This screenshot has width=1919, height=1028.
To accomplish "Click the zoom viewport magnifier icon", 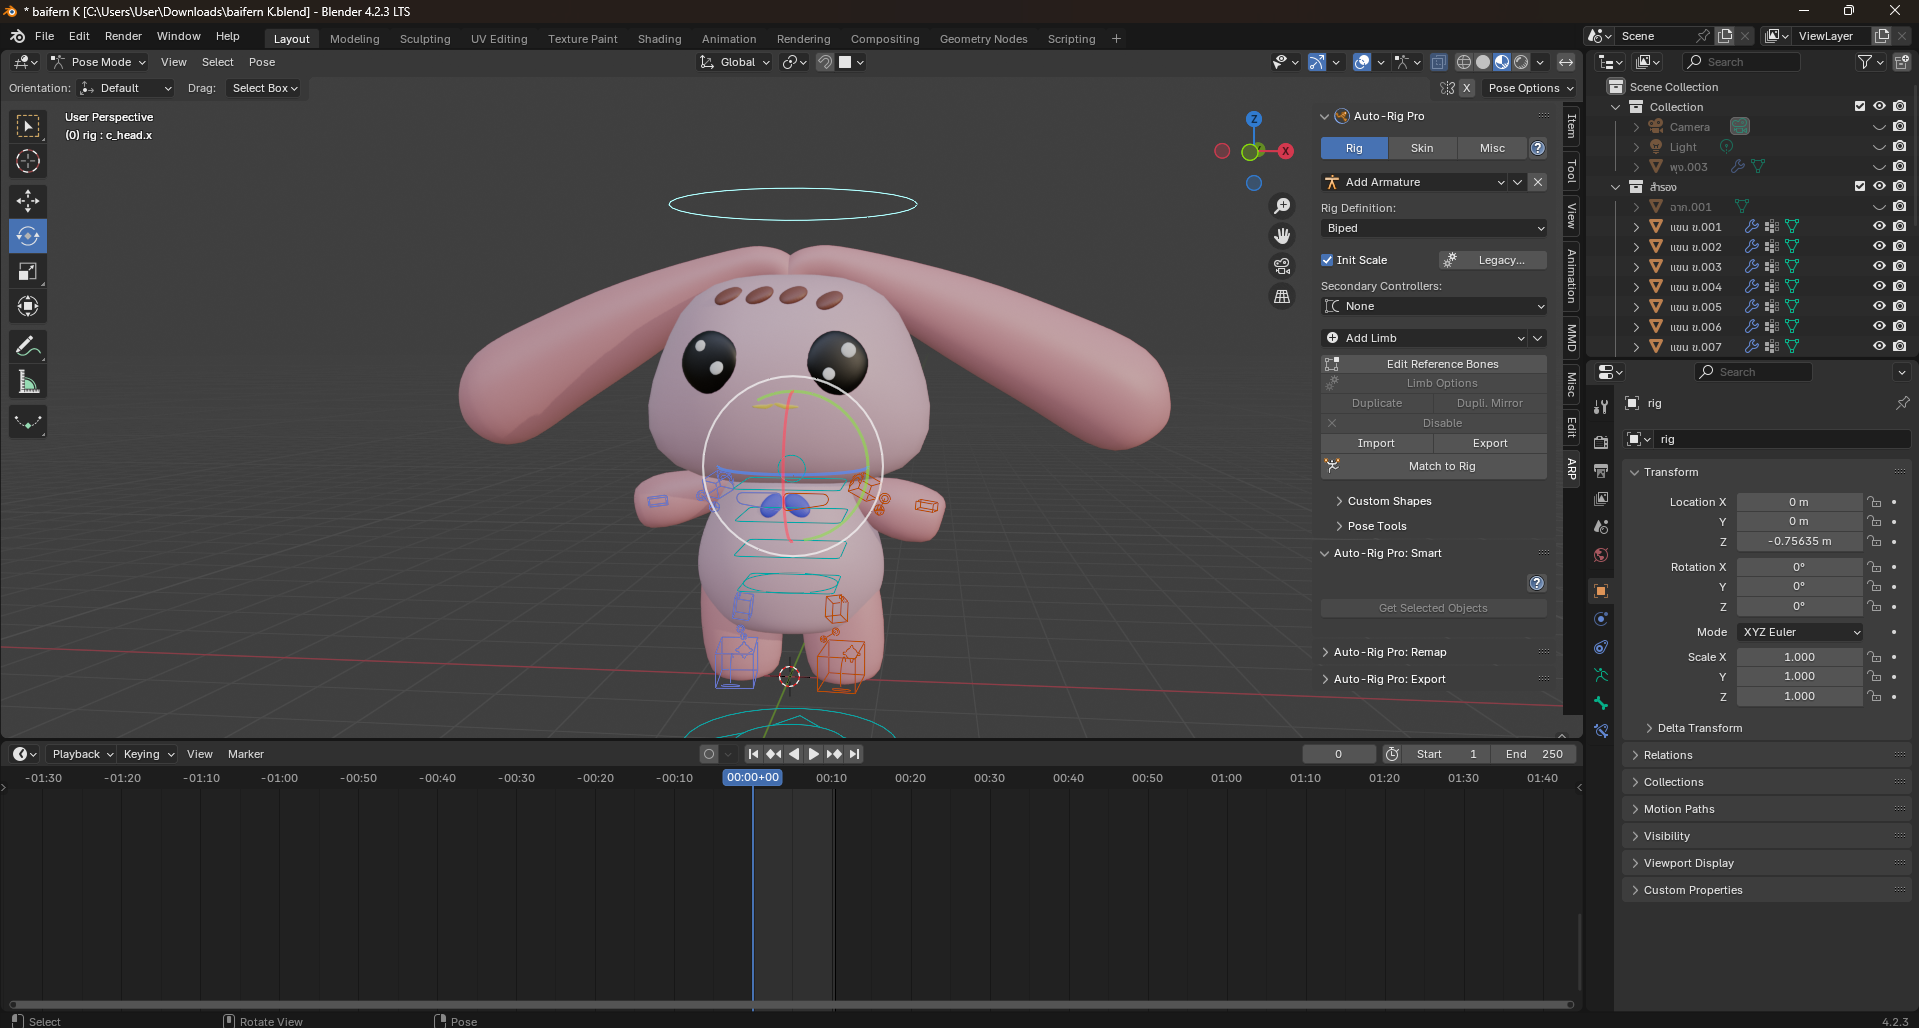I will pyautogui.click(x=1282, y=206).
